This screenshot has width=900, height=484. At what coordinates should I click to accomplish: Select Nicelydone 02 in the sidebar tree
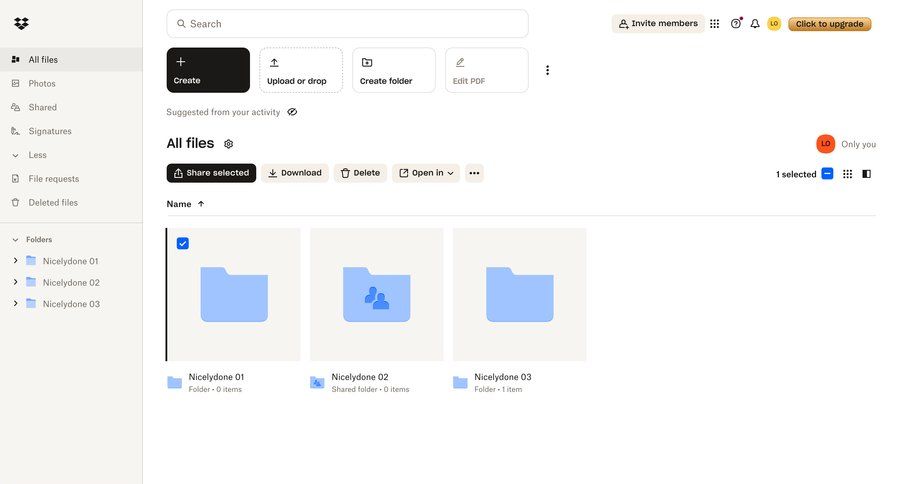tap(71, 282)
